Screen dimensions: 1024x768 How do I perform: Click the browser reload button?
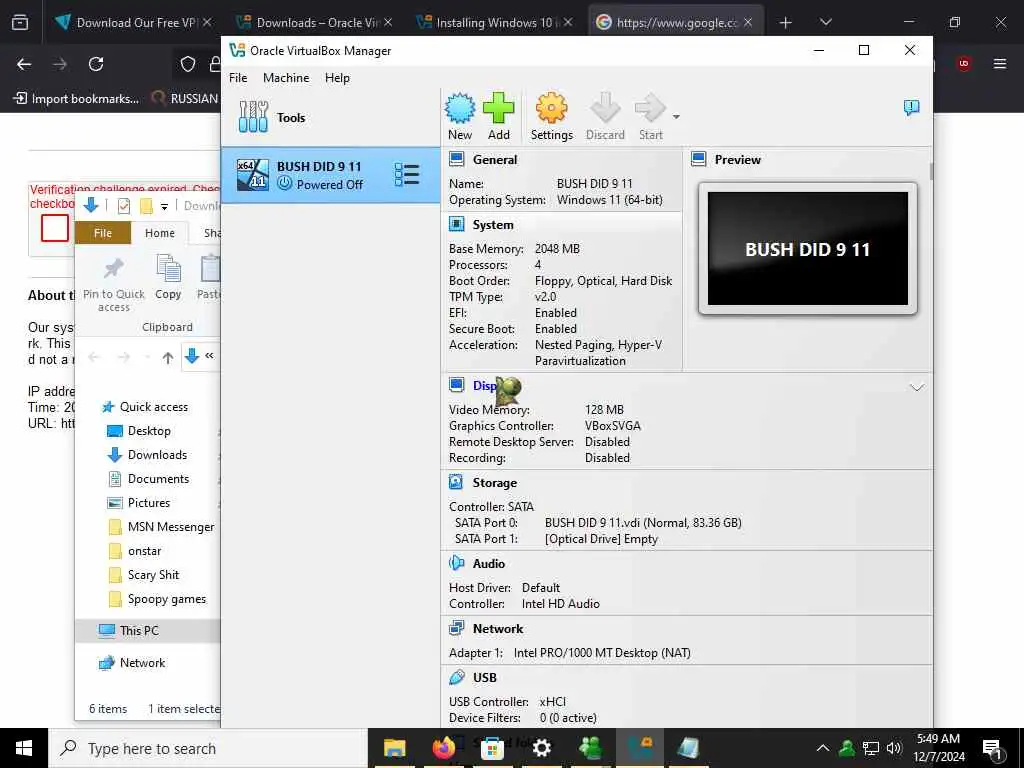[96, 64]
